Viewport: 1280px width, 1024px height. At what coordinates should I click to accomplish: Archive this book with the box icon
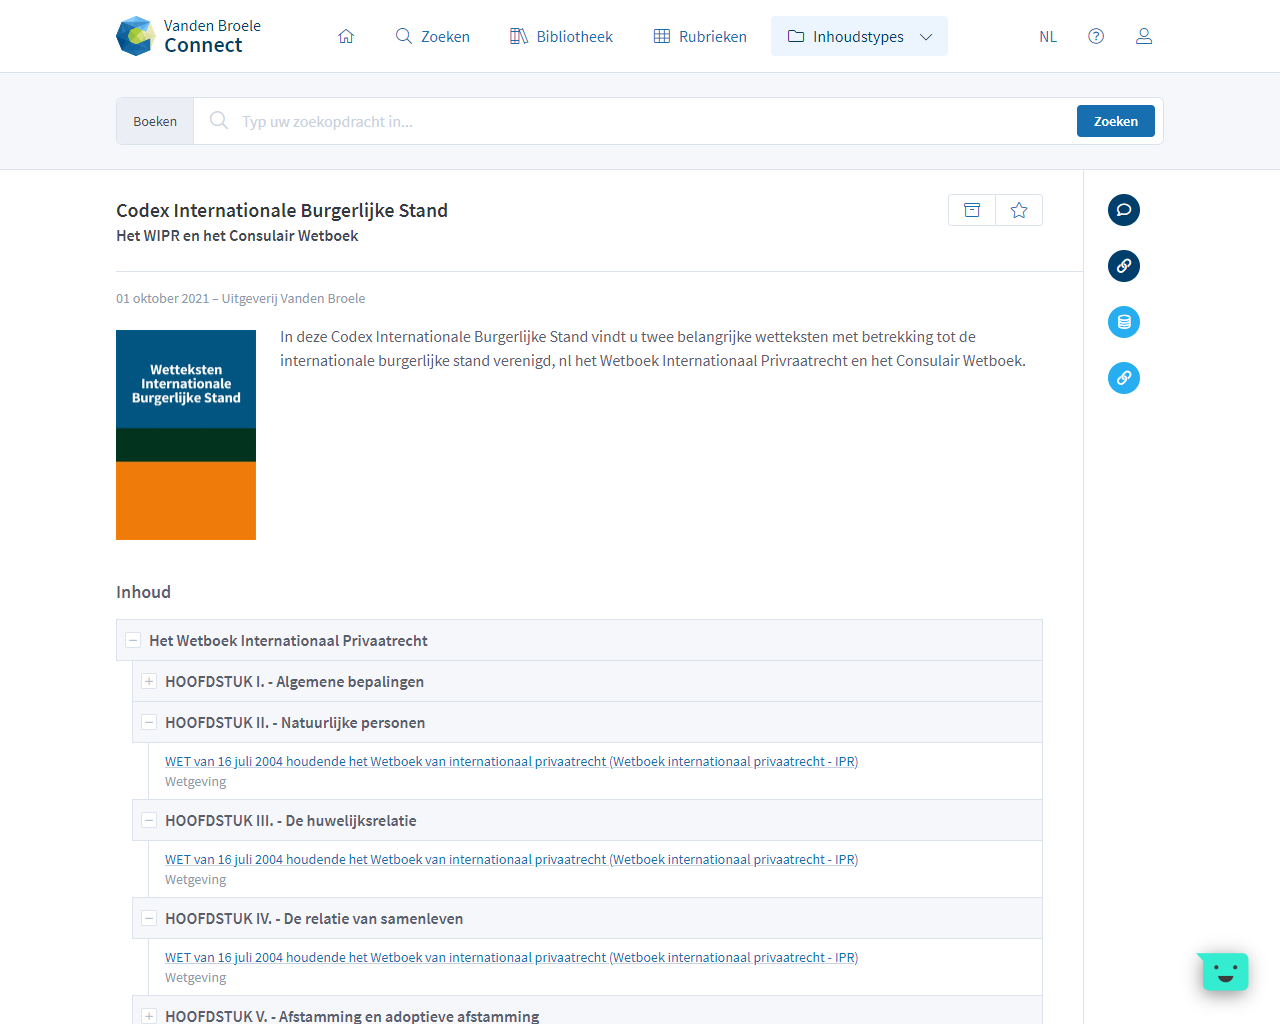(972, 210)
